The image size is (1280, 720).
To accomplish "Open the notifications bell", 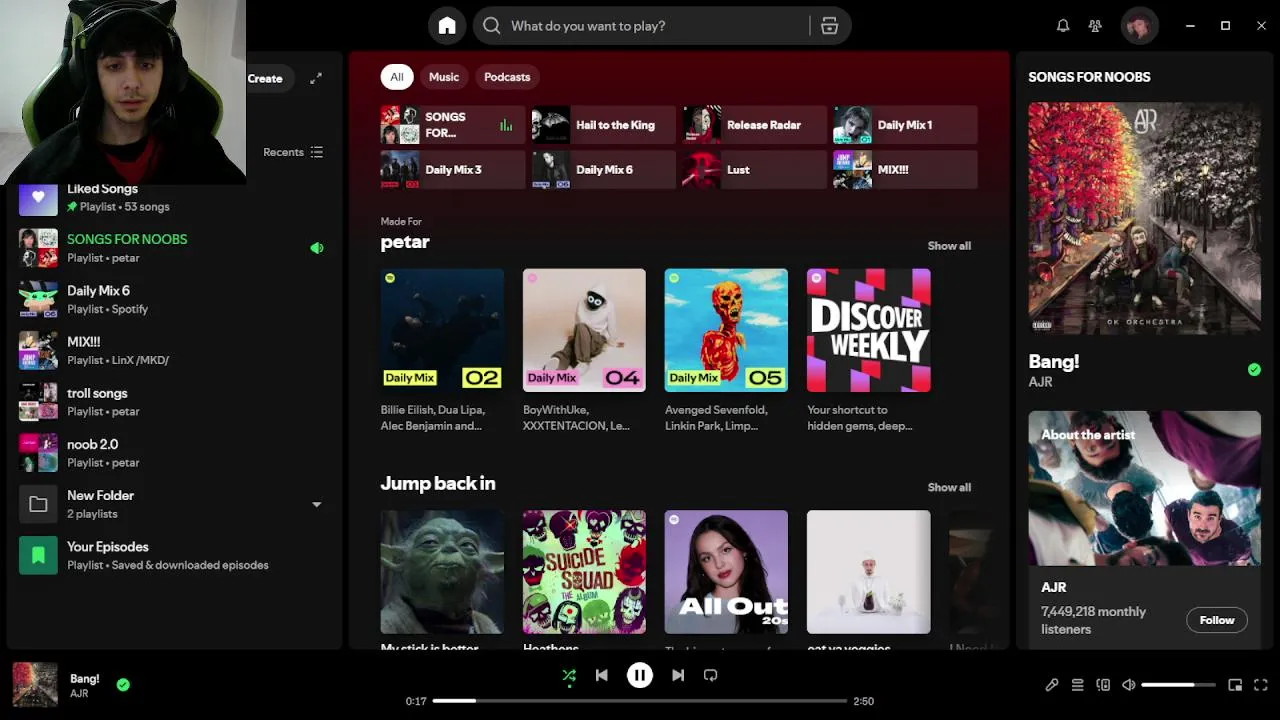I will point(1063,26).
